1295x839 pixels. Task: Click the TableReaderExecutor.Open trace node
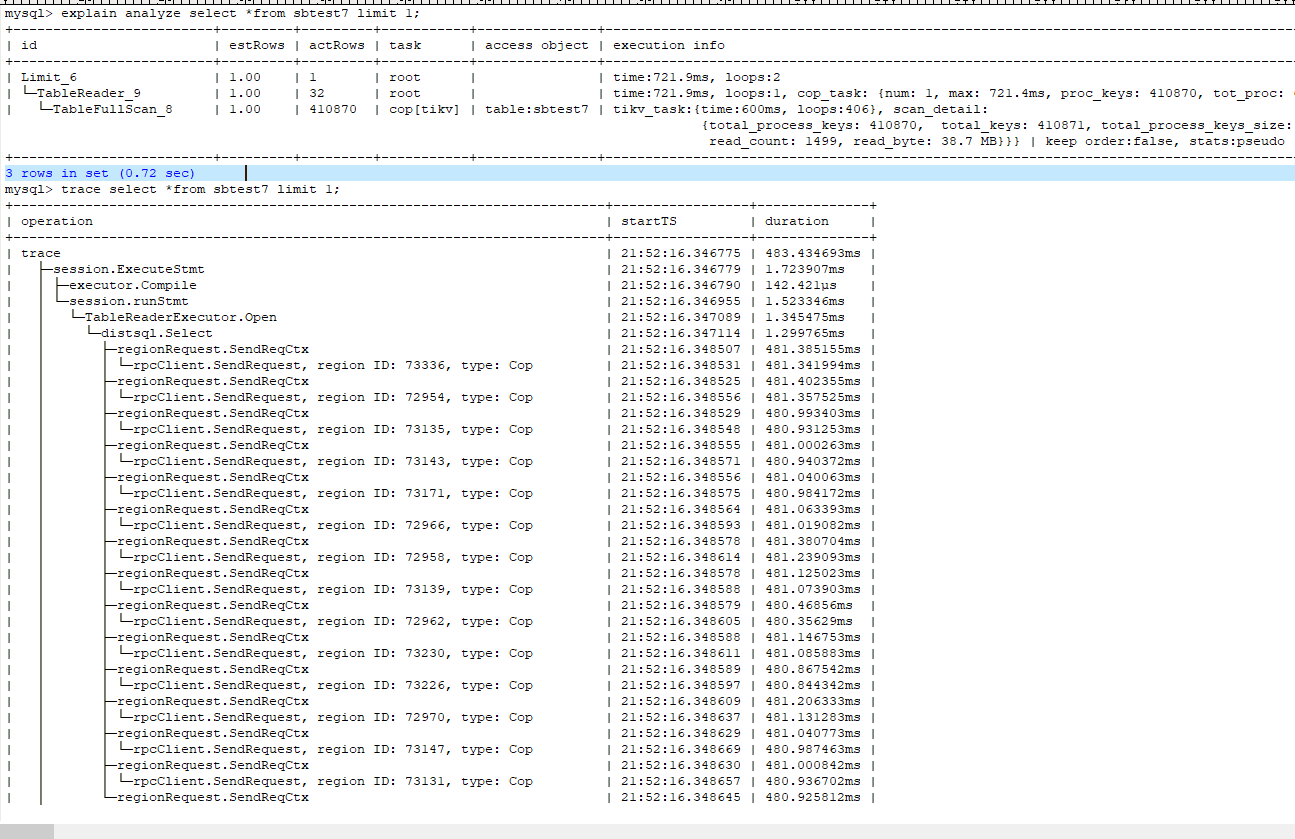point(180,317)
